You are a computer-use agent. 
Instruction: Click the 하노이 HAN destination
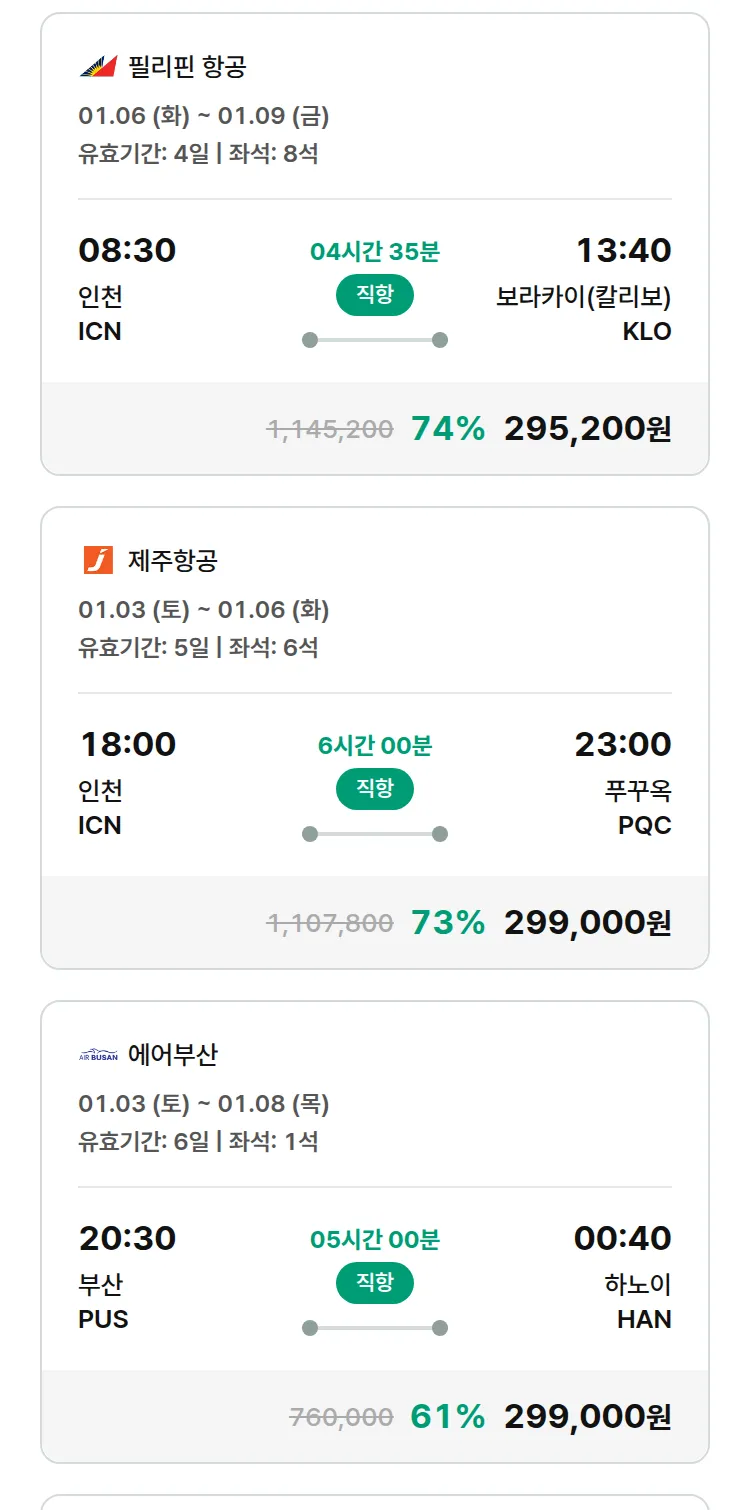638,1301
